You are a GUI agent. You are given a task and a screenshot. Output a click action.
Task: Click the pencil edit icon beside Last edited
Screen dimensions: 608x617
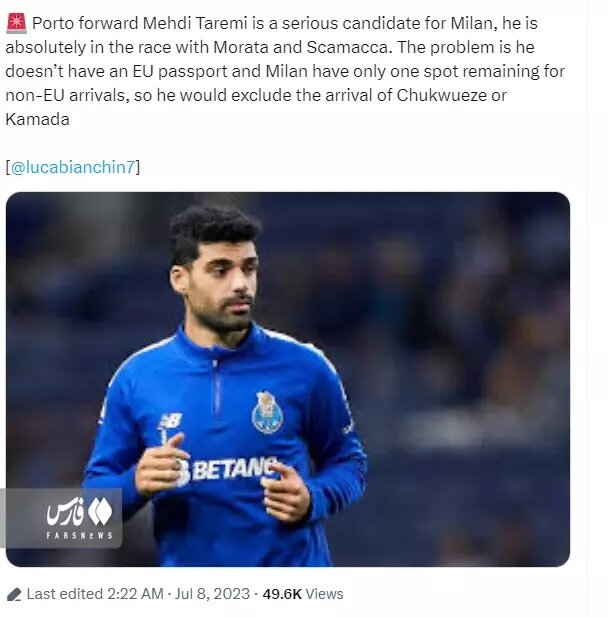[x=13, y=594]
